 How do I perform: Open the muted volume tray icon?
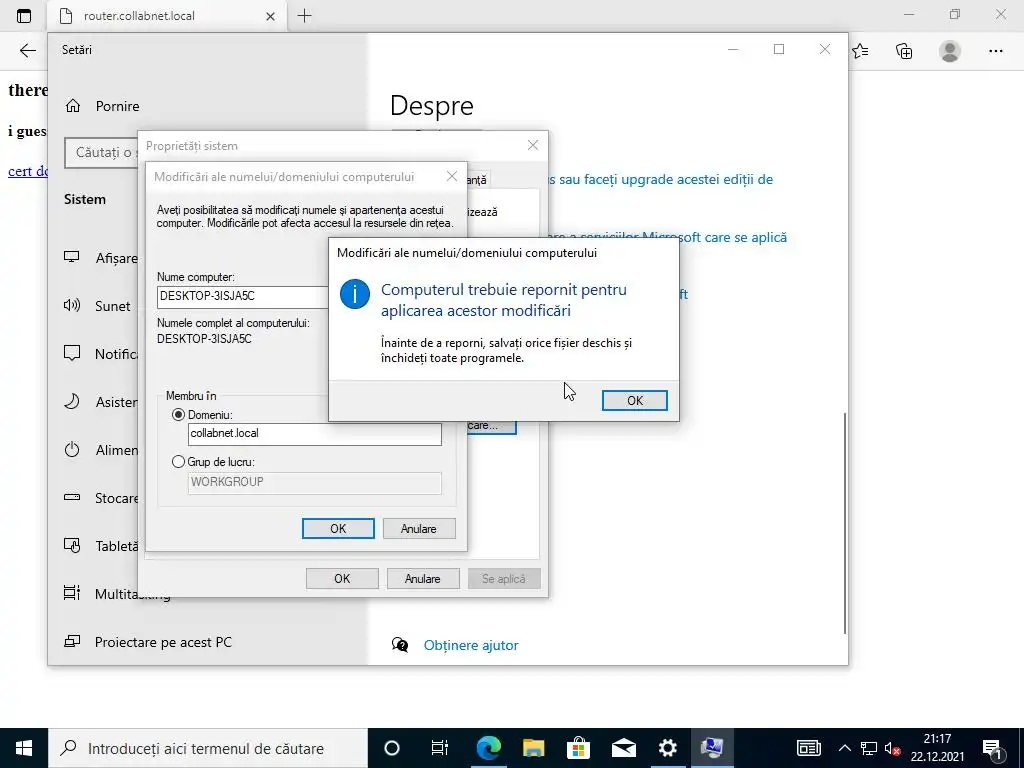click(893, 748)
